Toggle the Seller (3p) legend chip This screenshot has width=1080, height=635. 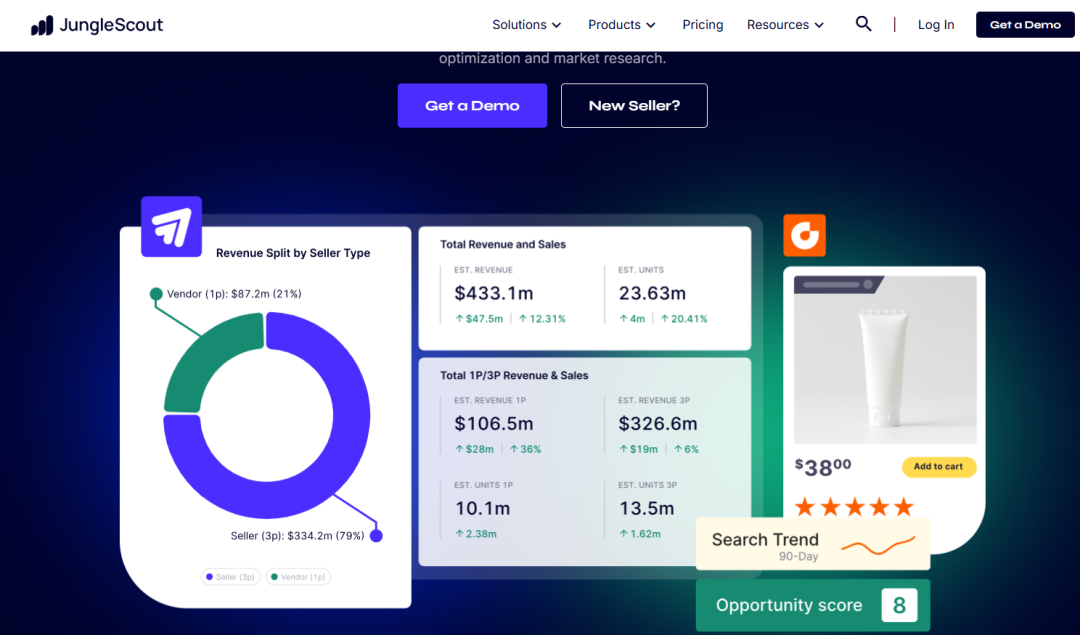tap(231, 577)
